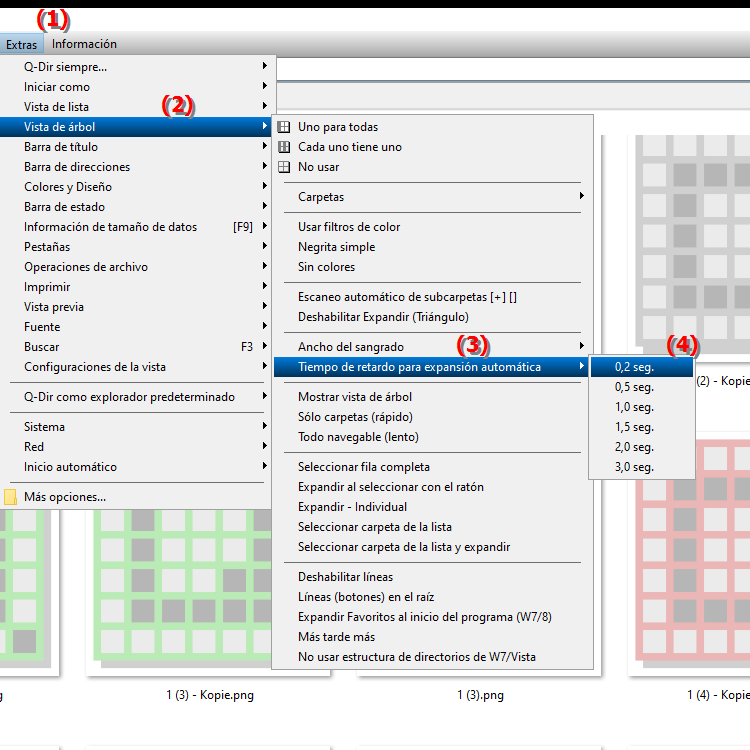The width and height of the screenshot is (750, 750).
Task: Select file '1 (3) - Kopie.png'
Action: coord(210,695)
